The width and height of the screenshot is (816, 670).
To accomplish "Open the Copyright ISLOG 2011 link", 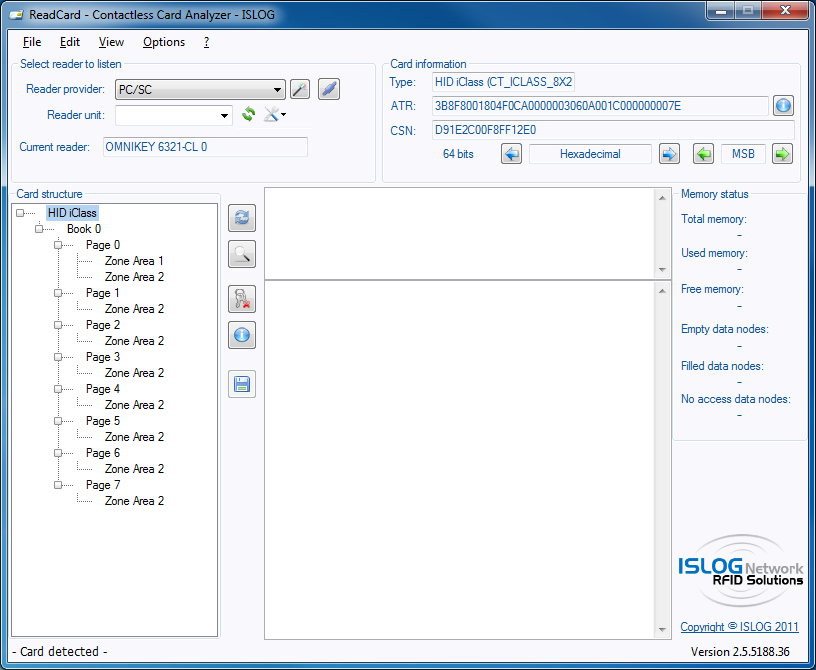I will coord(740,627).
